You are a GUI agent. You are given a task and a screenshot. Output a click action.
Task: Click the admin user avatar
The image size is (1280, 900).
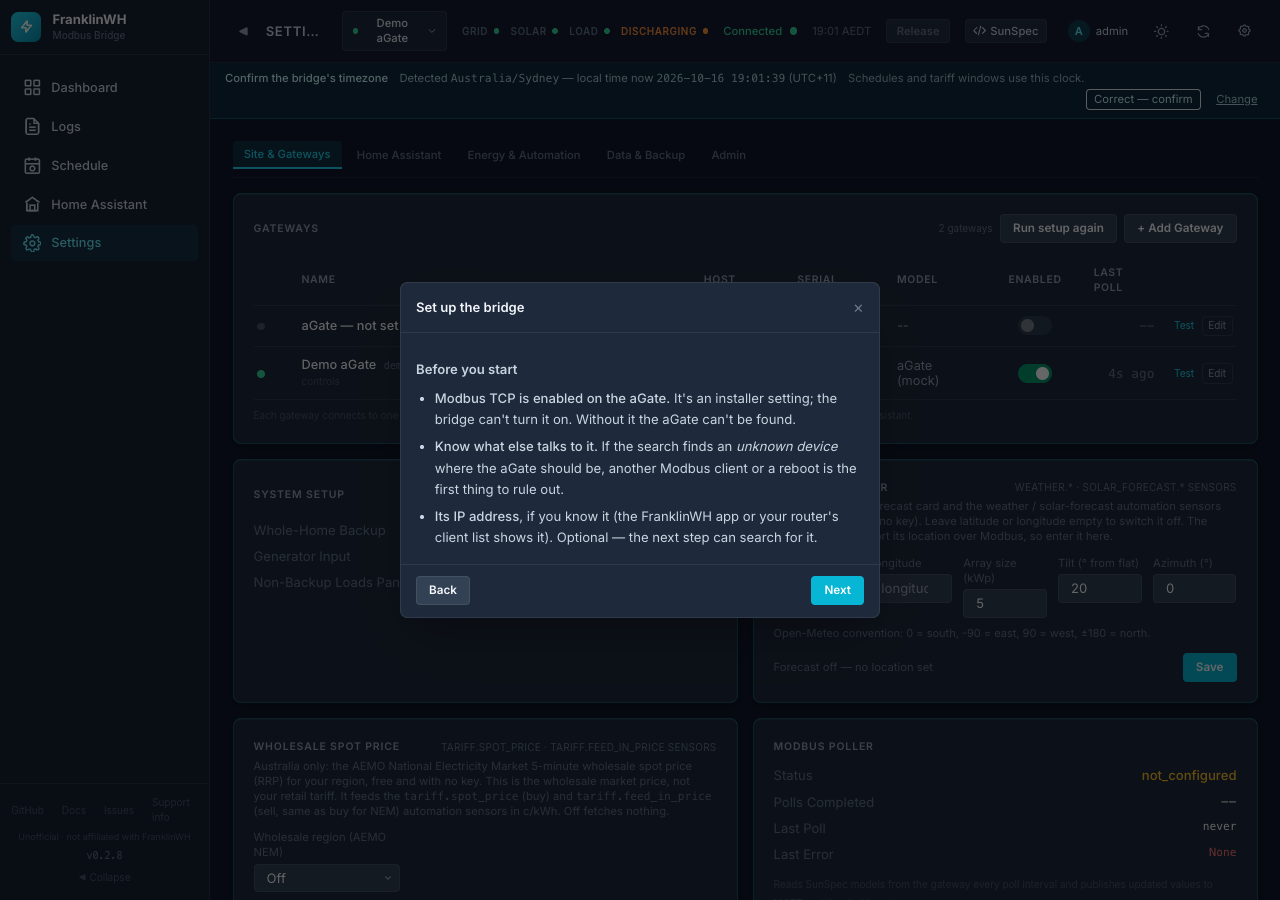tap(1078, 31)
